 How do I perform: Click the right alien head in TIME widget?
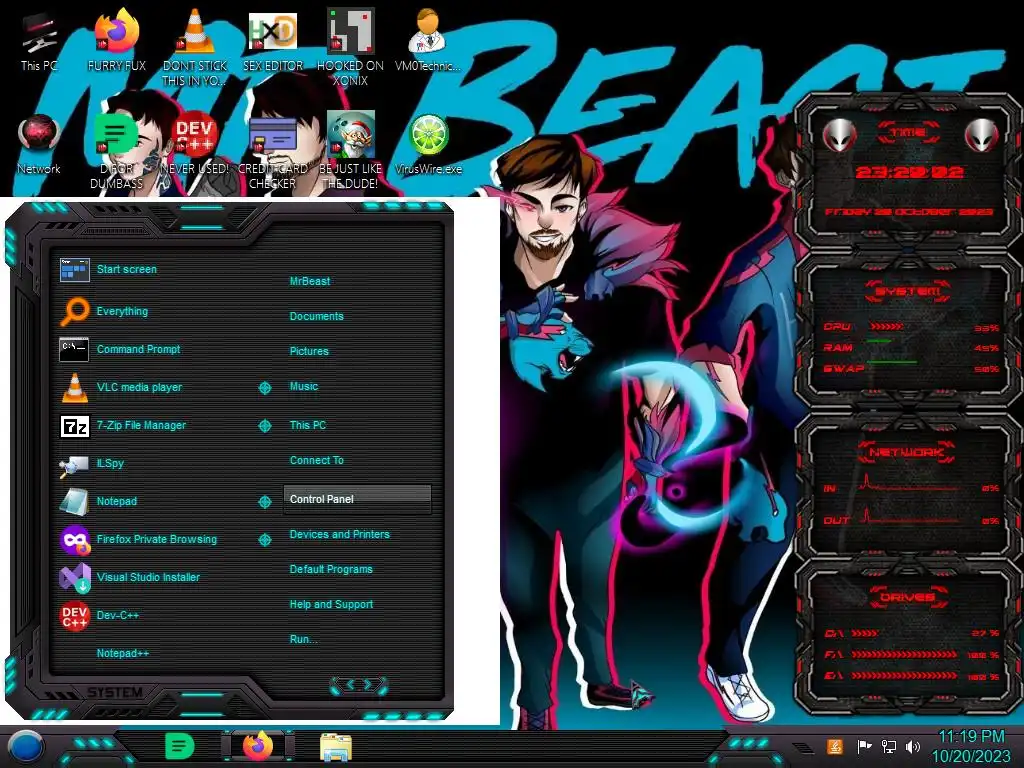click(x=982, y=135)
